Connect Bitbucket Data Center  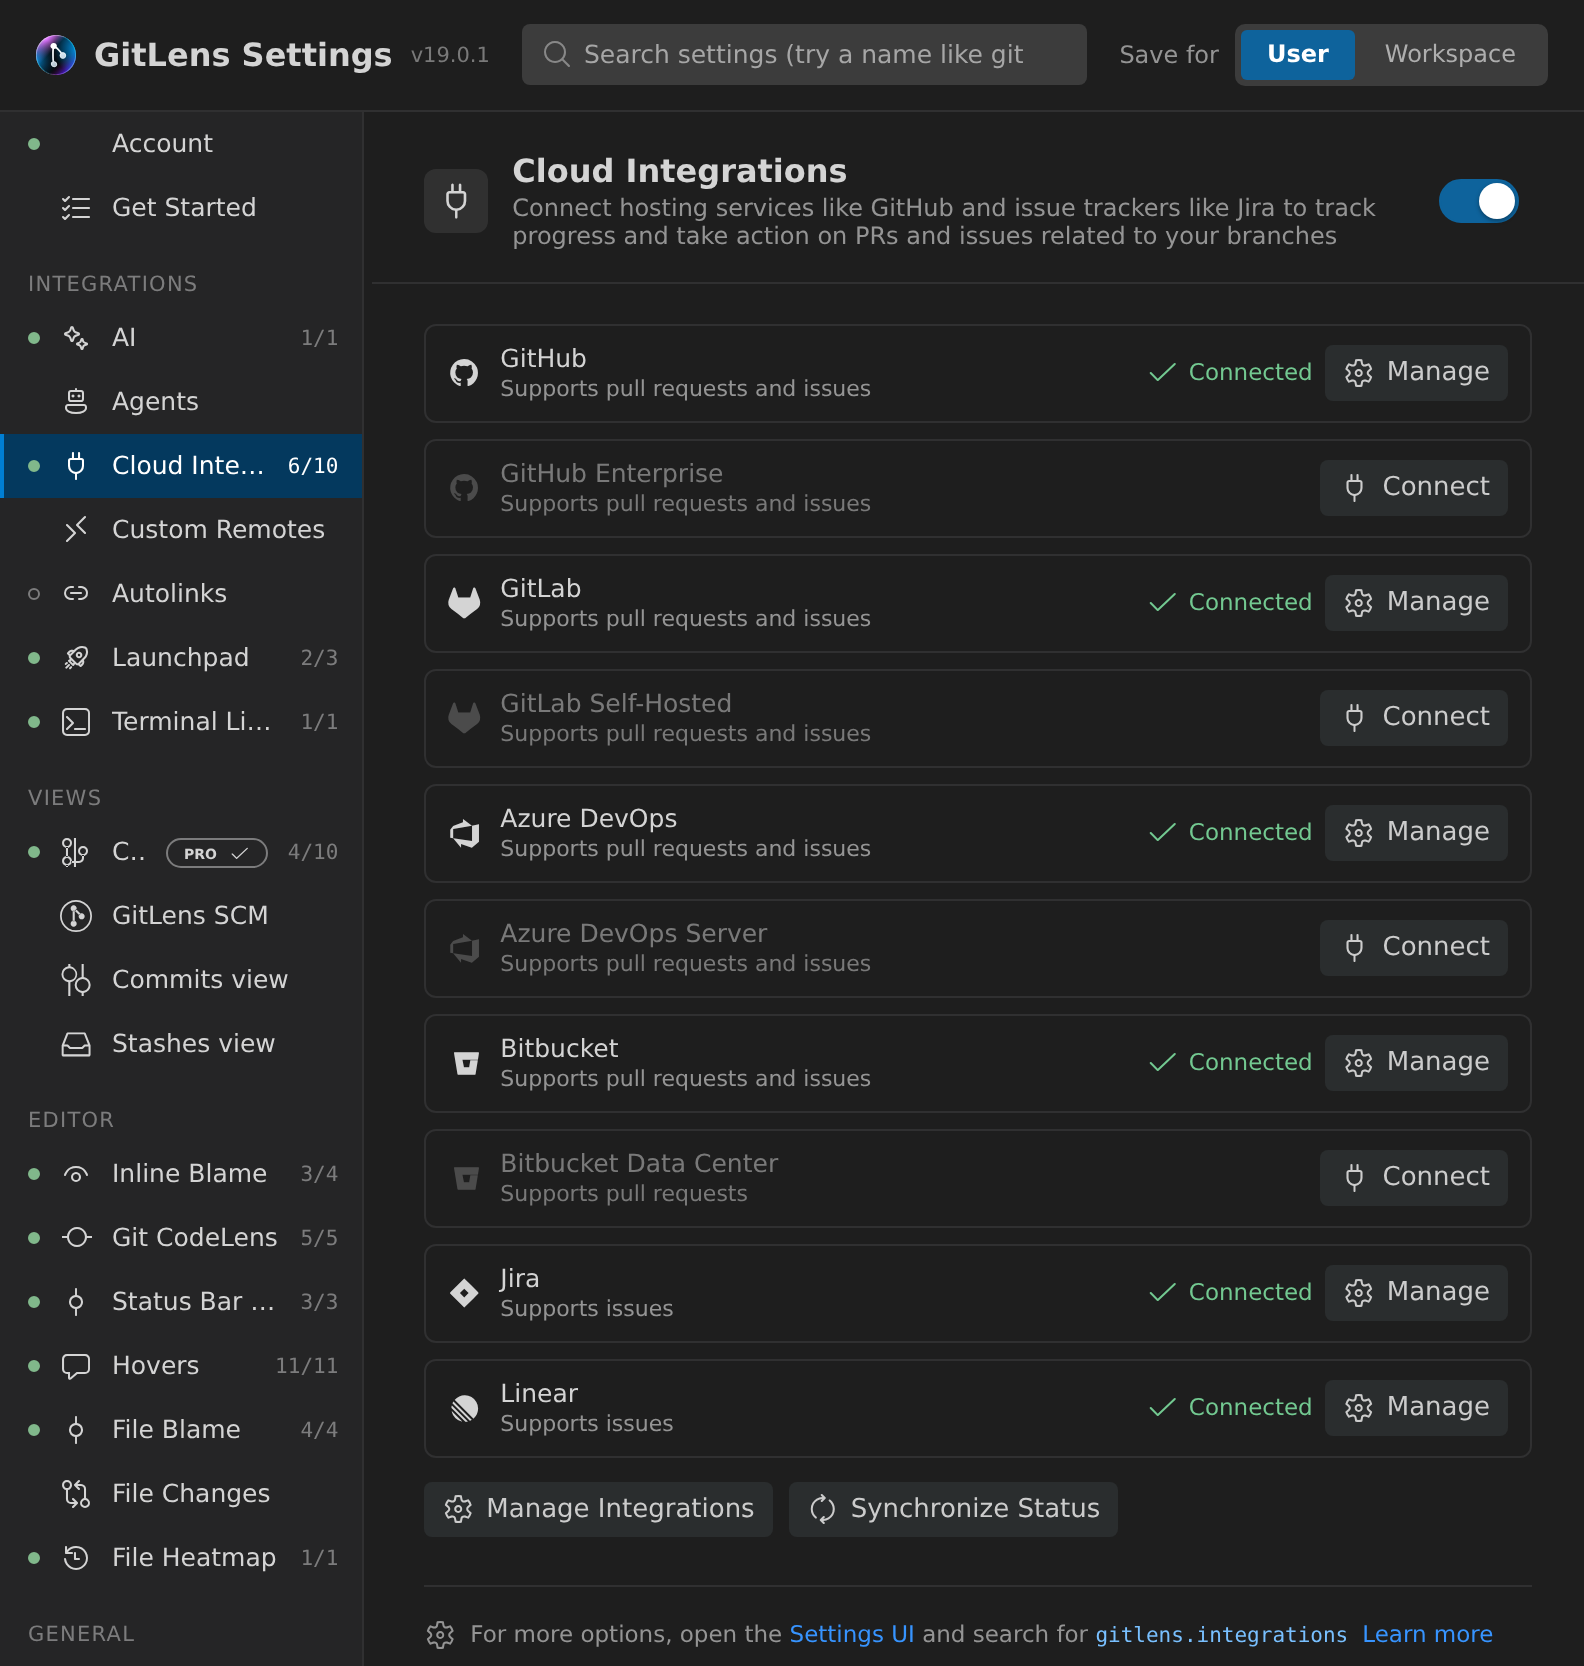pyautogui.click(x=1414, y=1178)
